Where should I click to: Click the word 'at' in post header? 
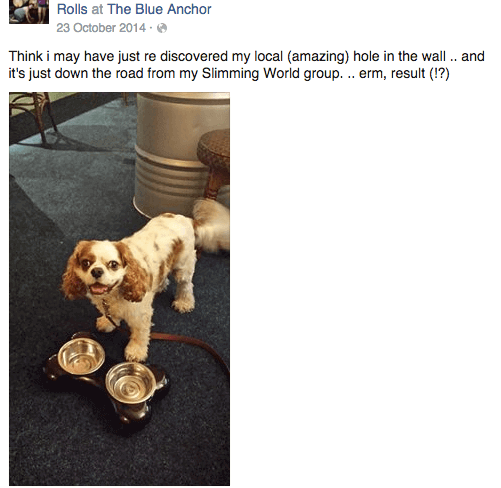(97, 9)
